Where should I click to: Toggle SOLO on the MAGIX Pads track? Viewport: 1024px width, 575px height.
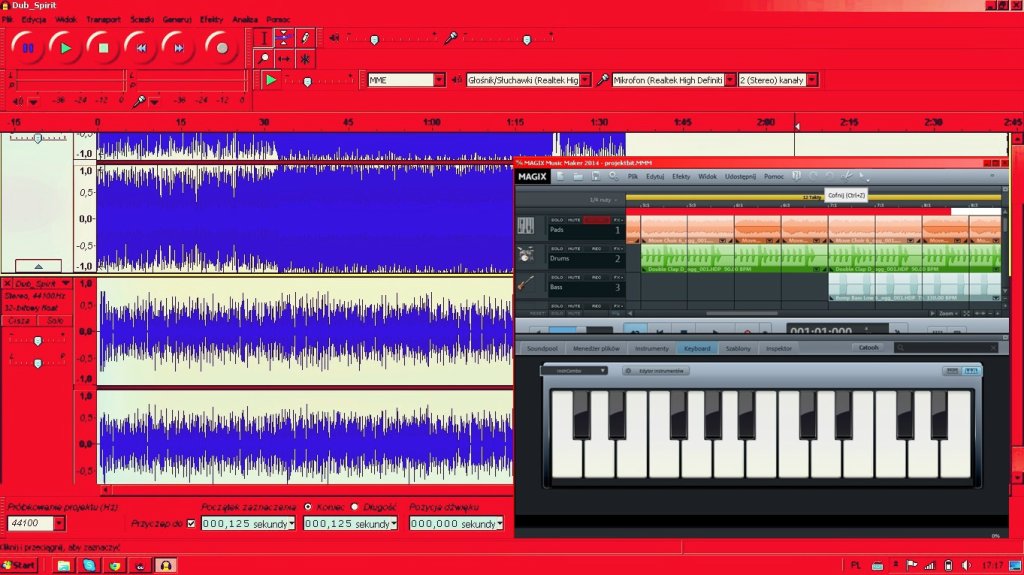[557, 220]
